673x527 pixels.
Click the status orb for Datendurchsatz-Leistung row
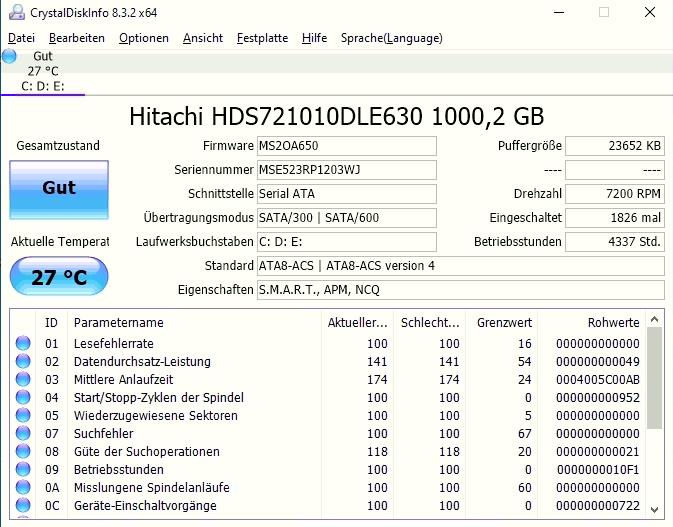pos(23,361)
